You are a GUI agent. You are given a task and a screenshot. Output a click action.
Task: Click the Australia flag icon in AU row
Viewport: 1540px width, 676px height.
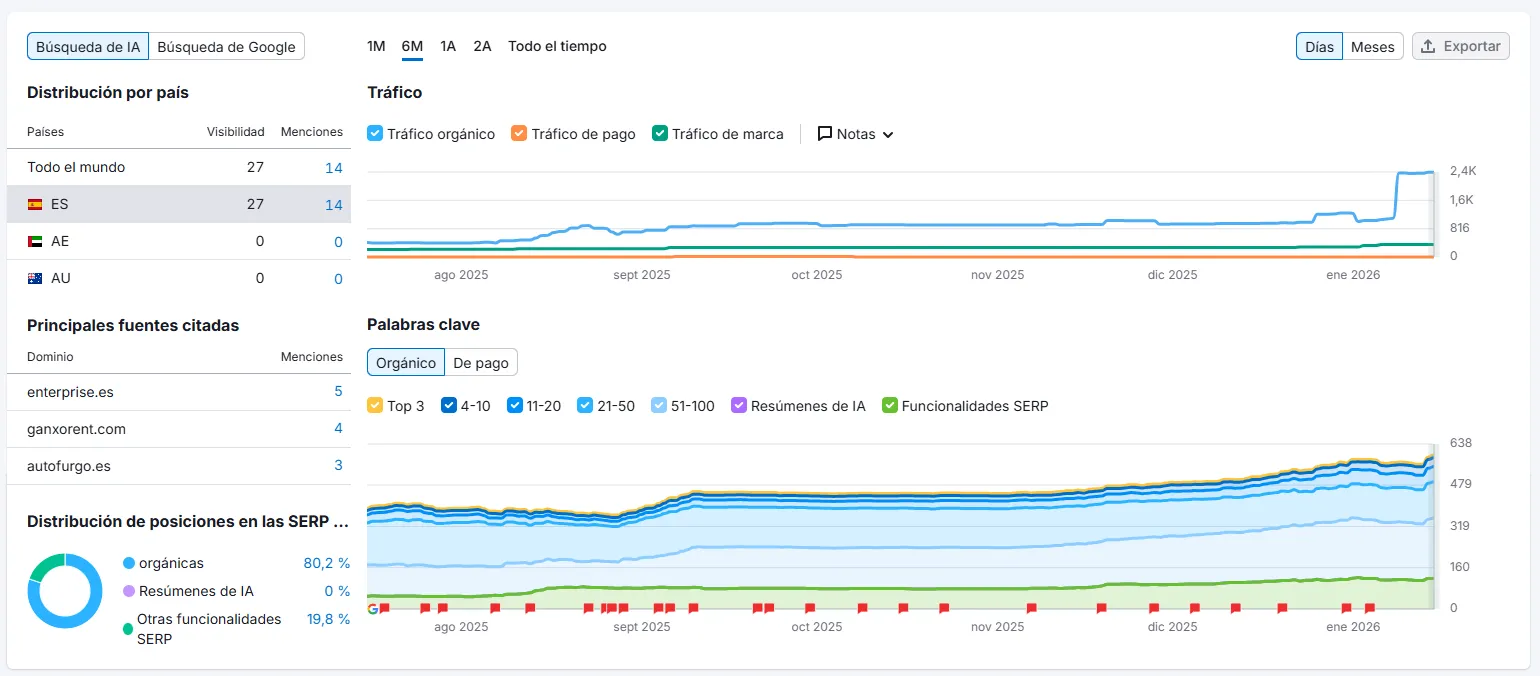click(35, 278)
